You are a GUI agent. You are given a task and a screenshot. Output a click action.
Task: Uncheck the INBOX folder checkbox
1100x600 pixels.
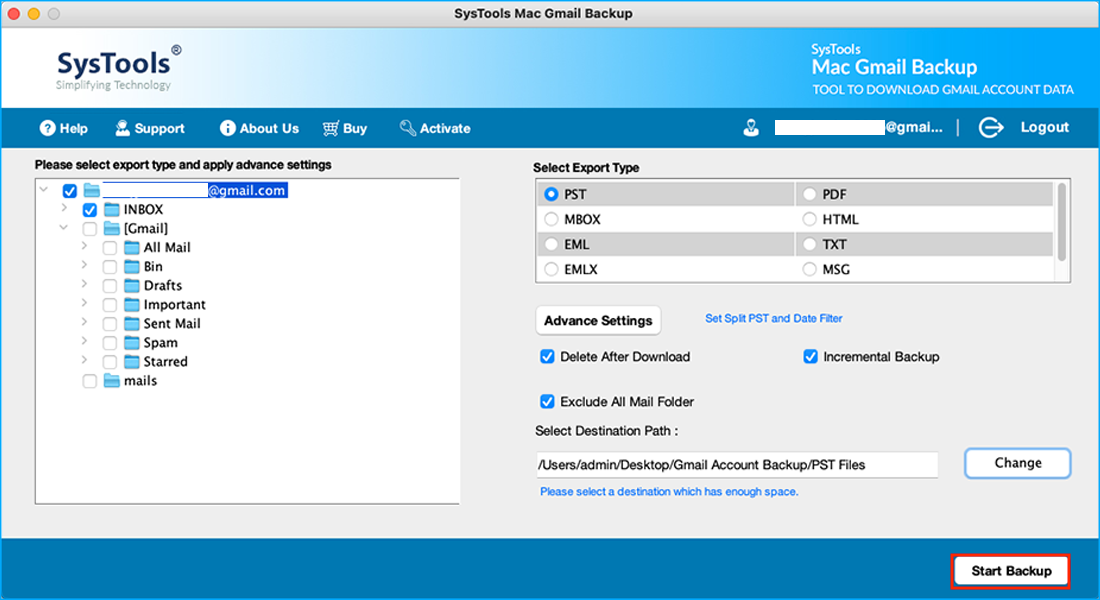pos(90,210)
